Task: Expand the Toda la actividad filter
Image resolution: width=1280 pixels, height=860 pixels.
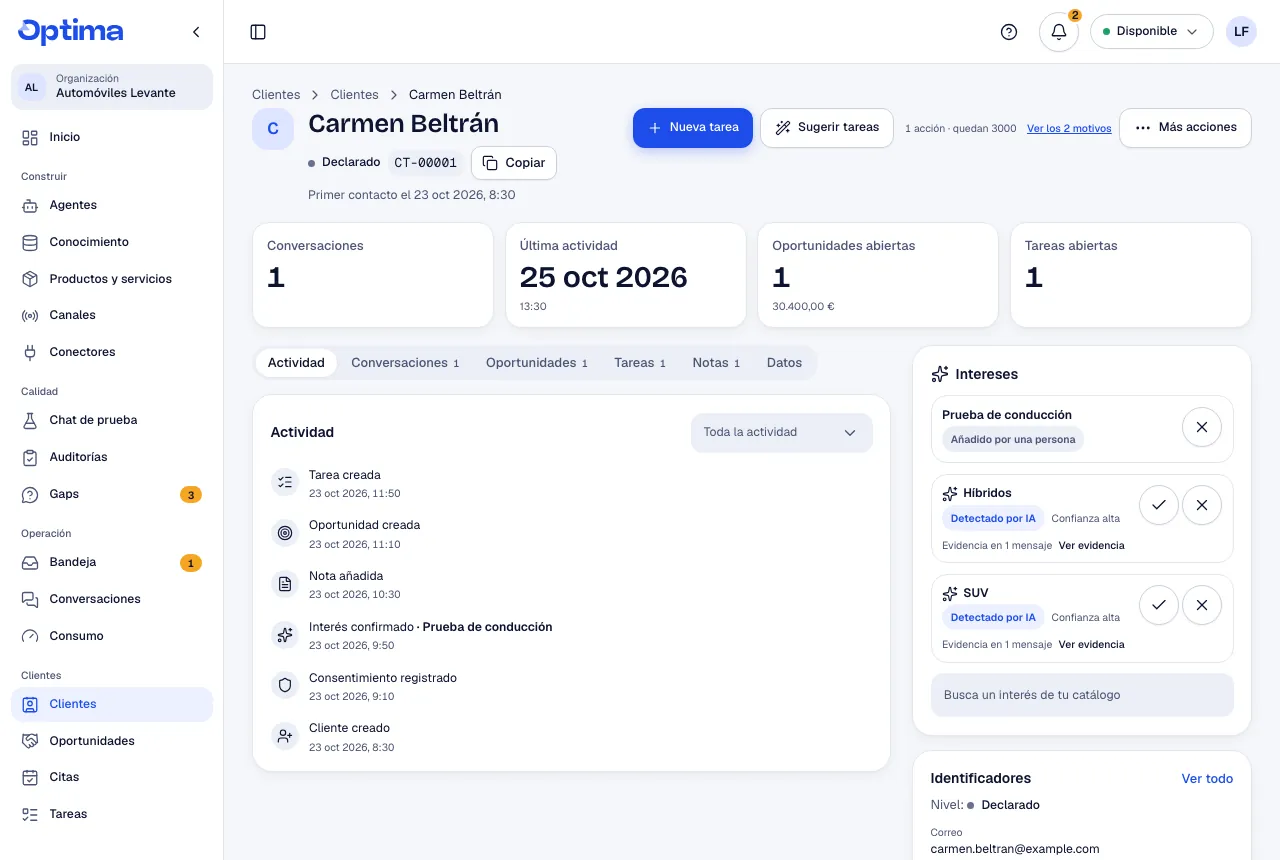Action: tap(781, 433)
